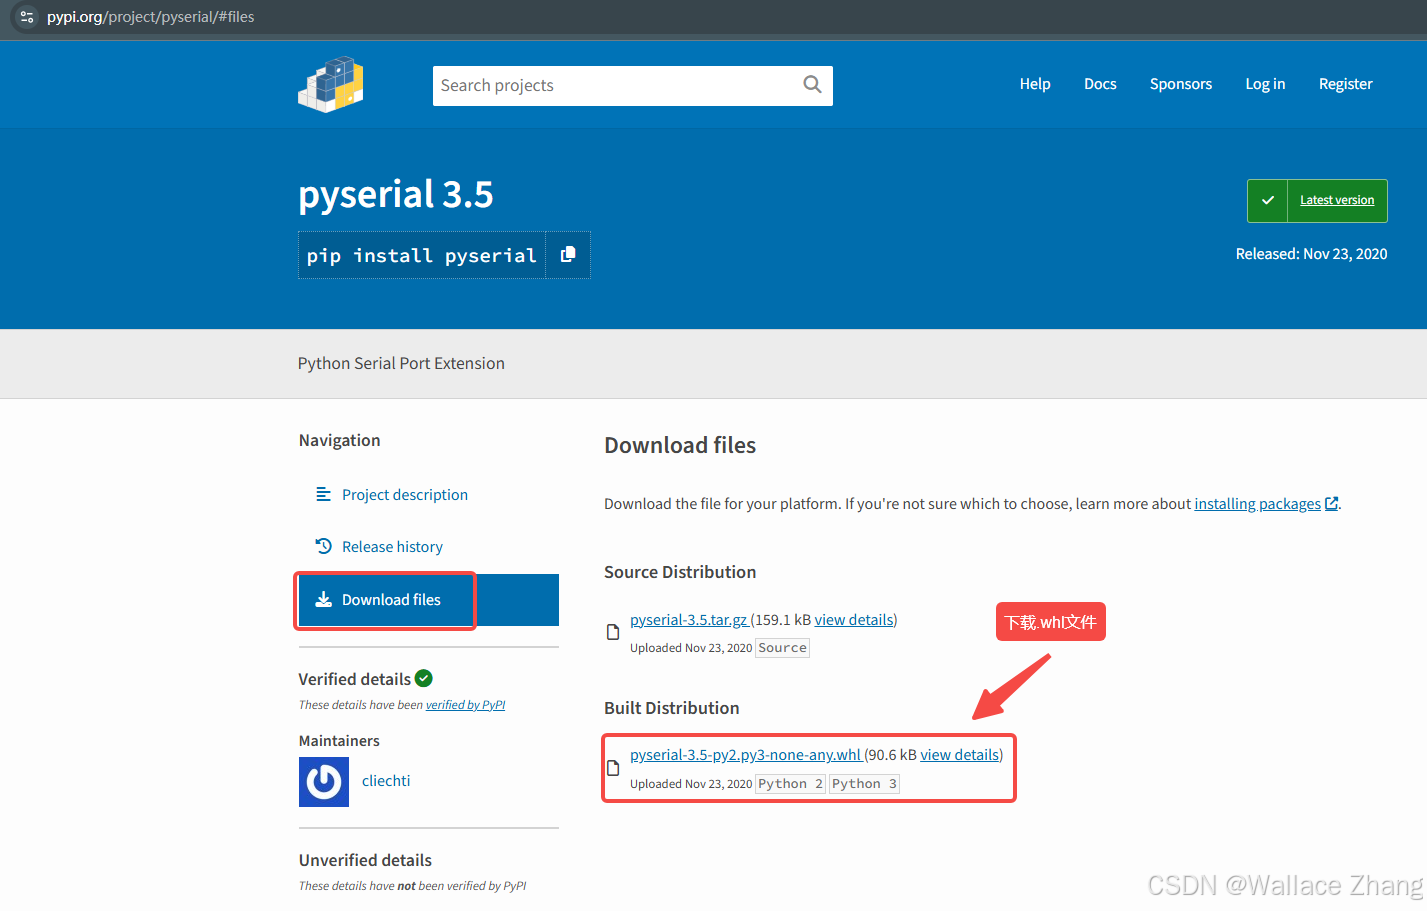Click the Latest version button
The height and width of the screenshot is (911, 1427).
[1317, 201]
